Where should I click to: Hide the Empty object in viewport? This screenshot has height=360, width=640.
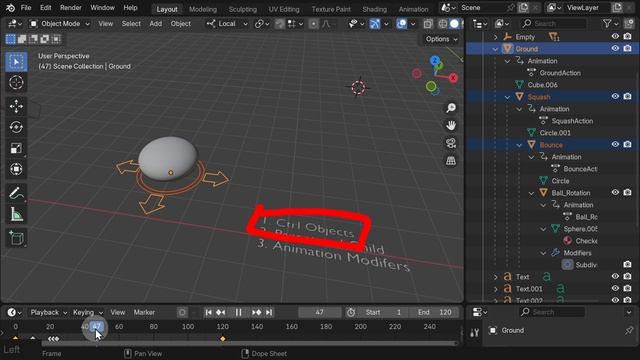pos(615,36)
